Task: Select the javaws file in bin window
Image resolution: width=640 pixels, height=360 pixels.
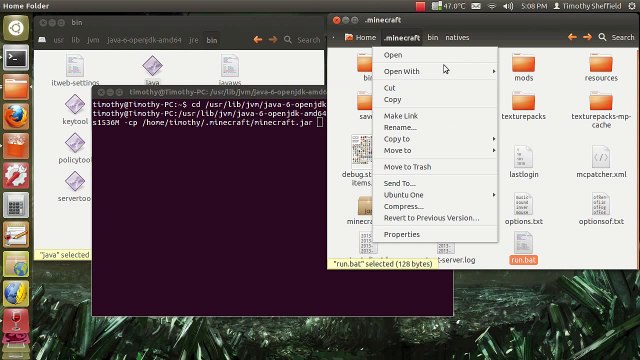Action: click(x=230, y=70)
